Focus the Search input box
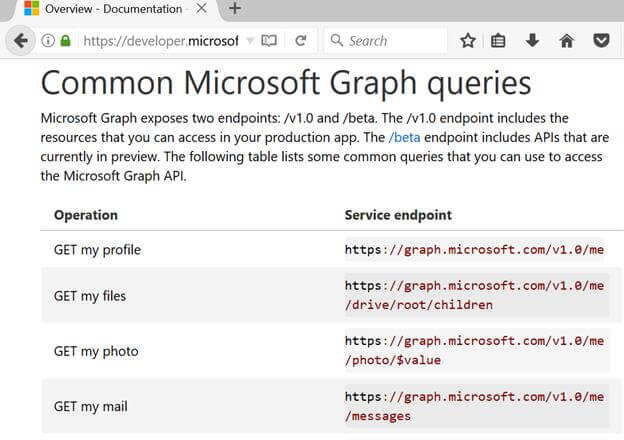Image resolution: width=624 pixels, height=440 pixels. (x=386, y=41)
